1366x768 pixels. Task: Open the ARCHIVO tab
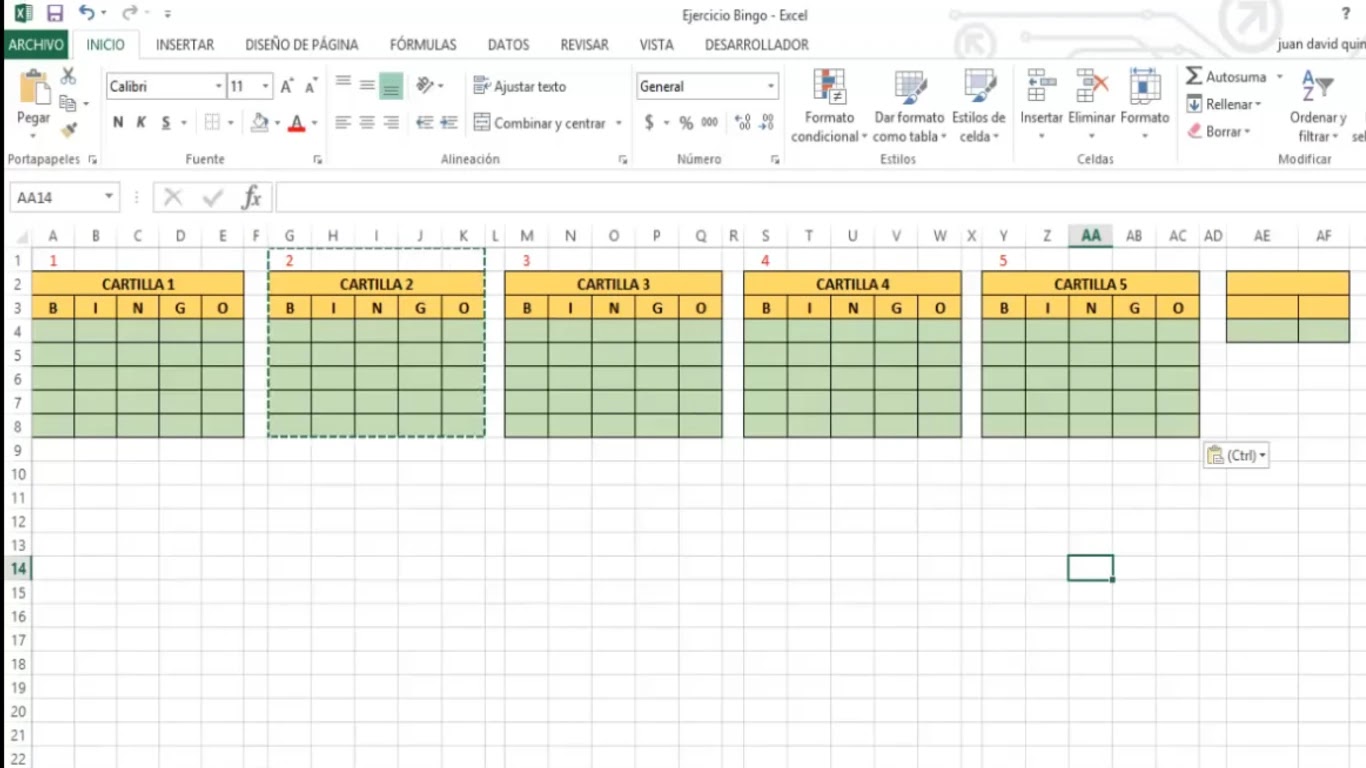[x=36, y=45]
